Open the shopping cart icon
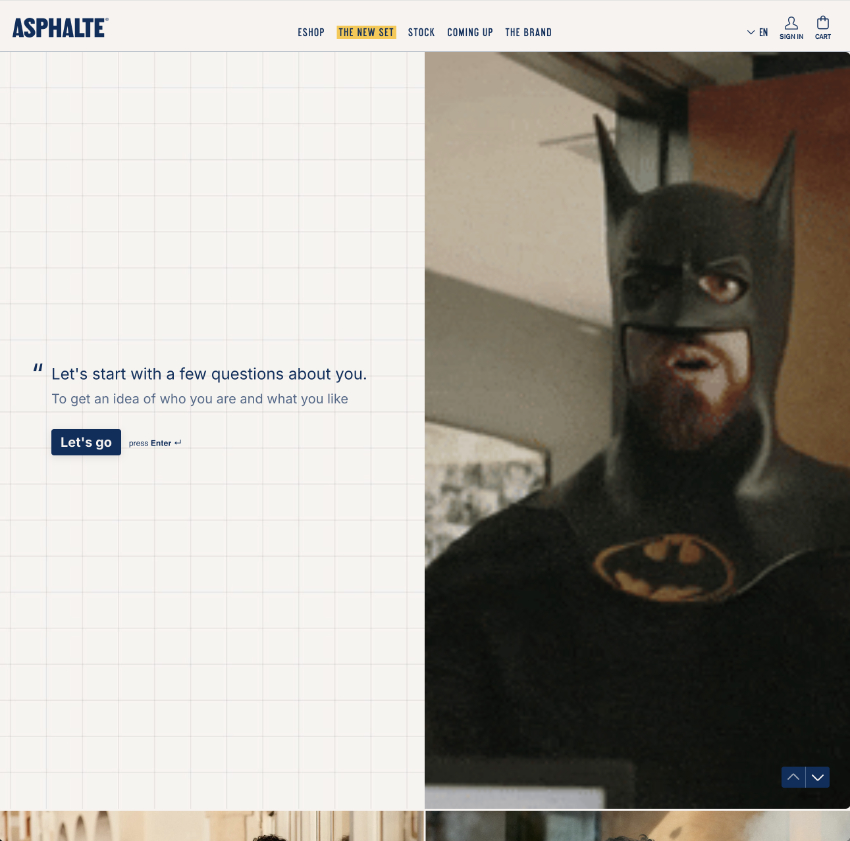The width and height of the screenshot is (850, 841). point(822,28)
